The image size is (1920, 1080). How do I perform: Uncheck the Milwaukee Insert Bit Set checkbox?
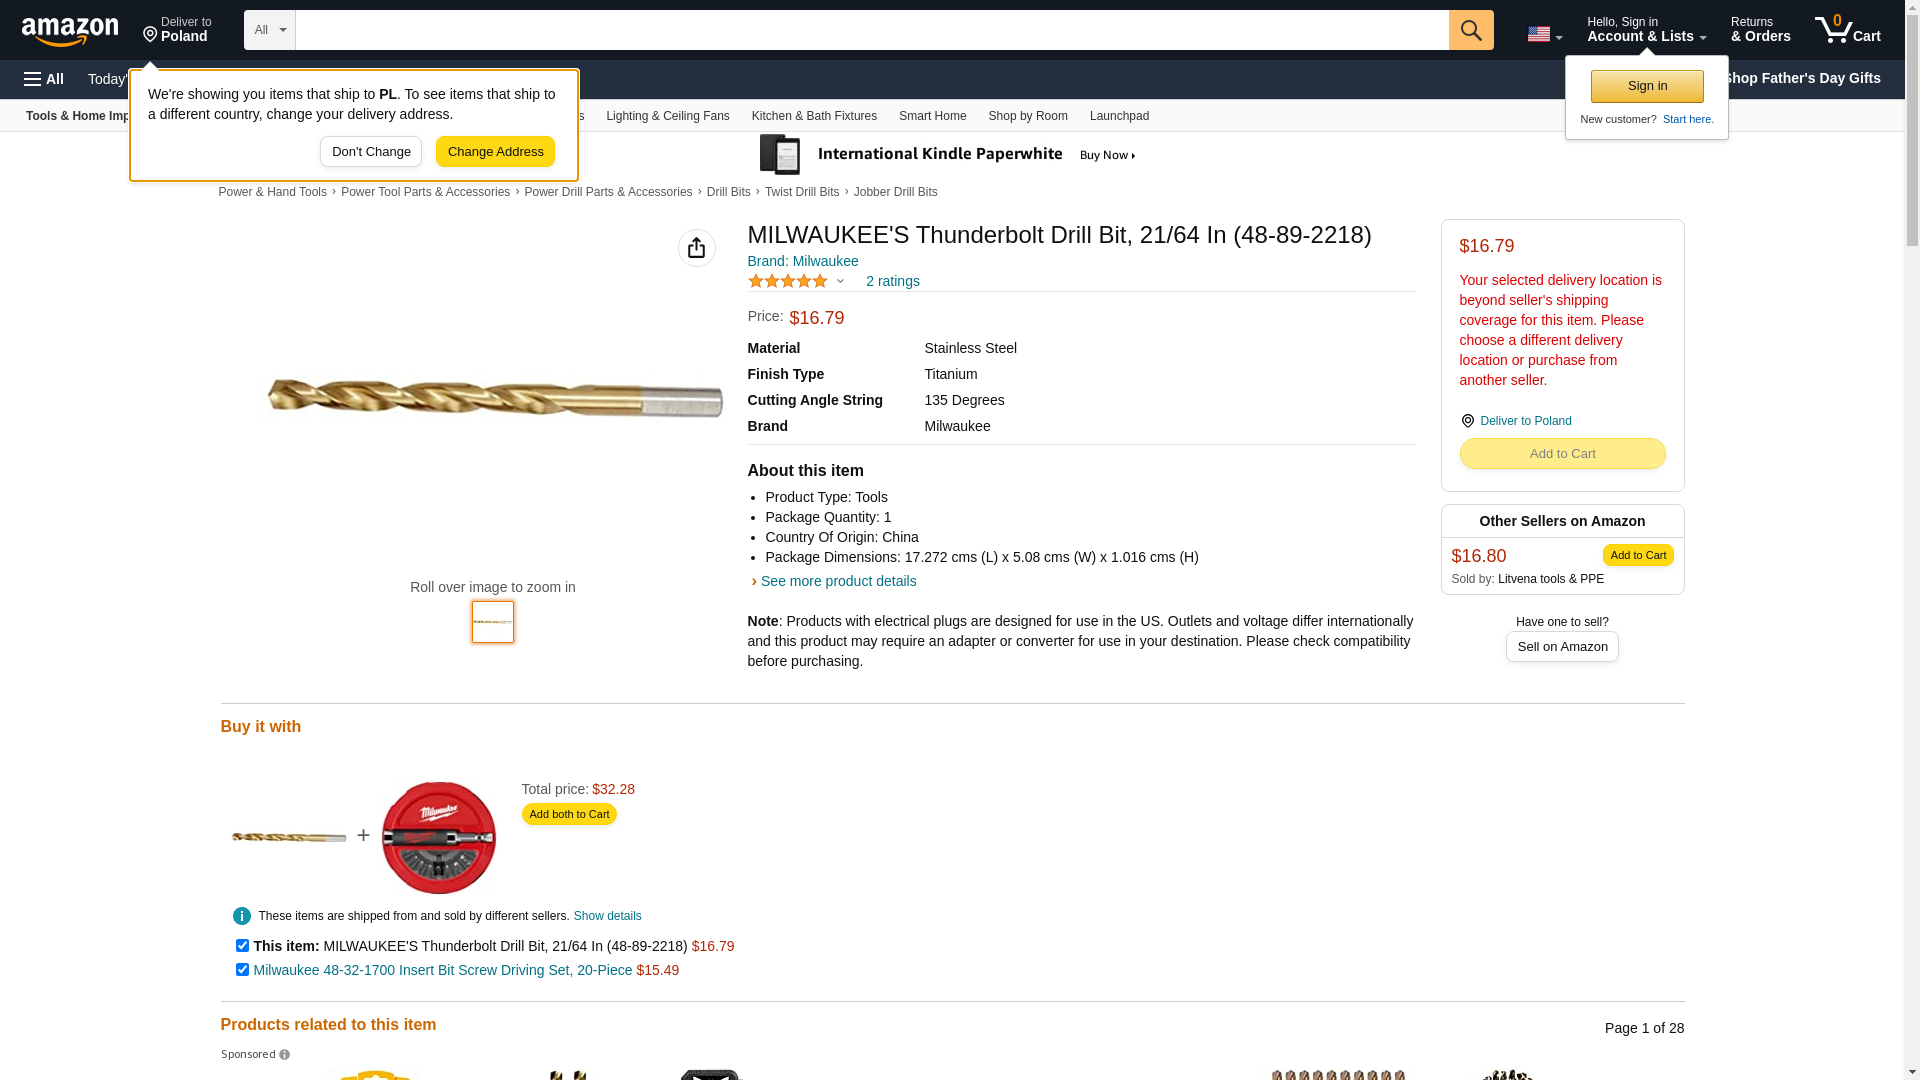tap(242, 970)
